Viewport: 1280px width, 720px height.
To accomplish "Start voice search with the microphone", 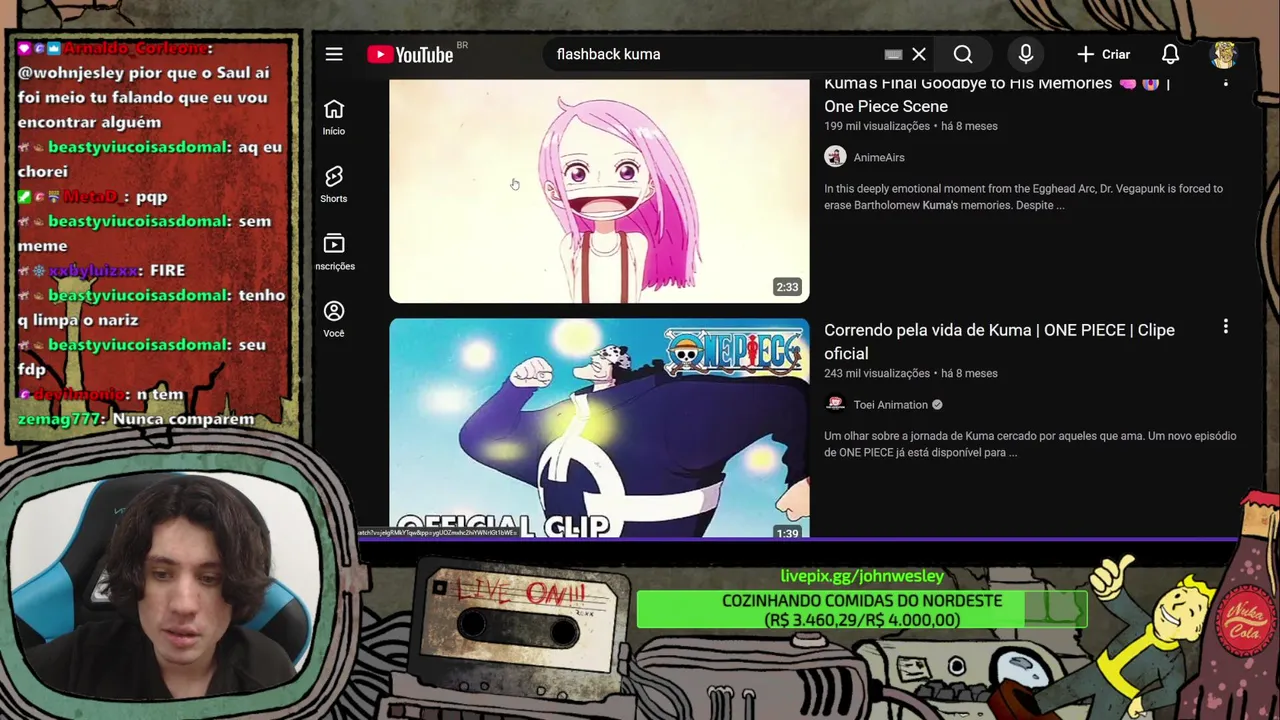I will click(x=1026, y=54).
